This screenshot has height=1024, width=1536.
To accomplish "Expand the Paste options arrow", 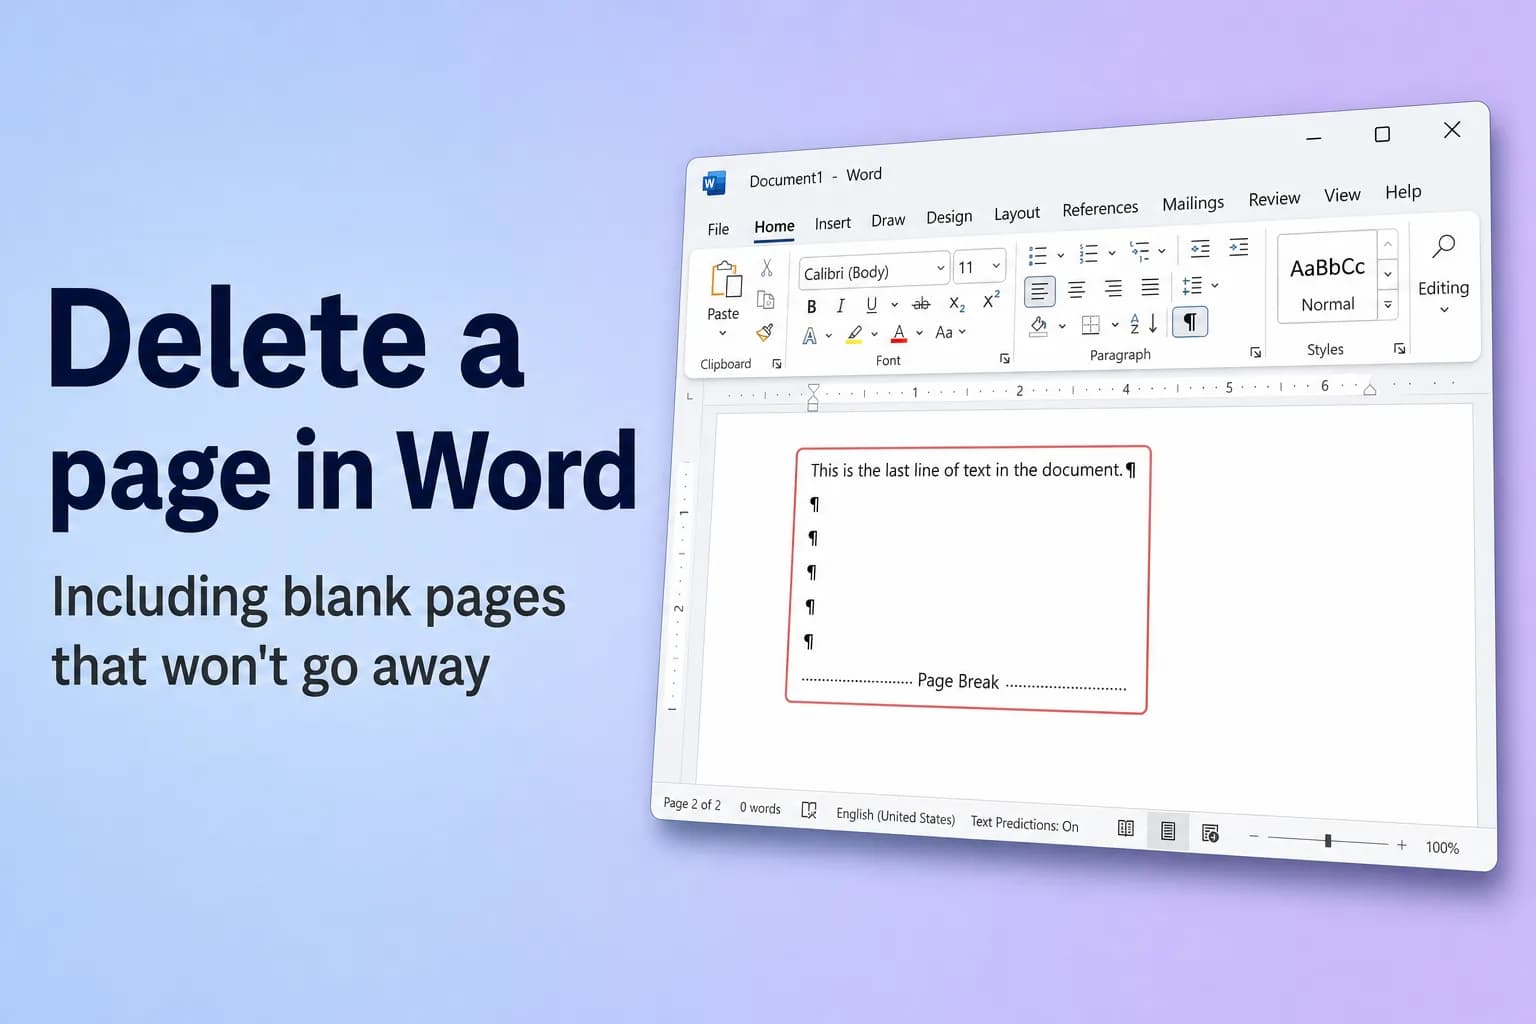I will (723, 333).
